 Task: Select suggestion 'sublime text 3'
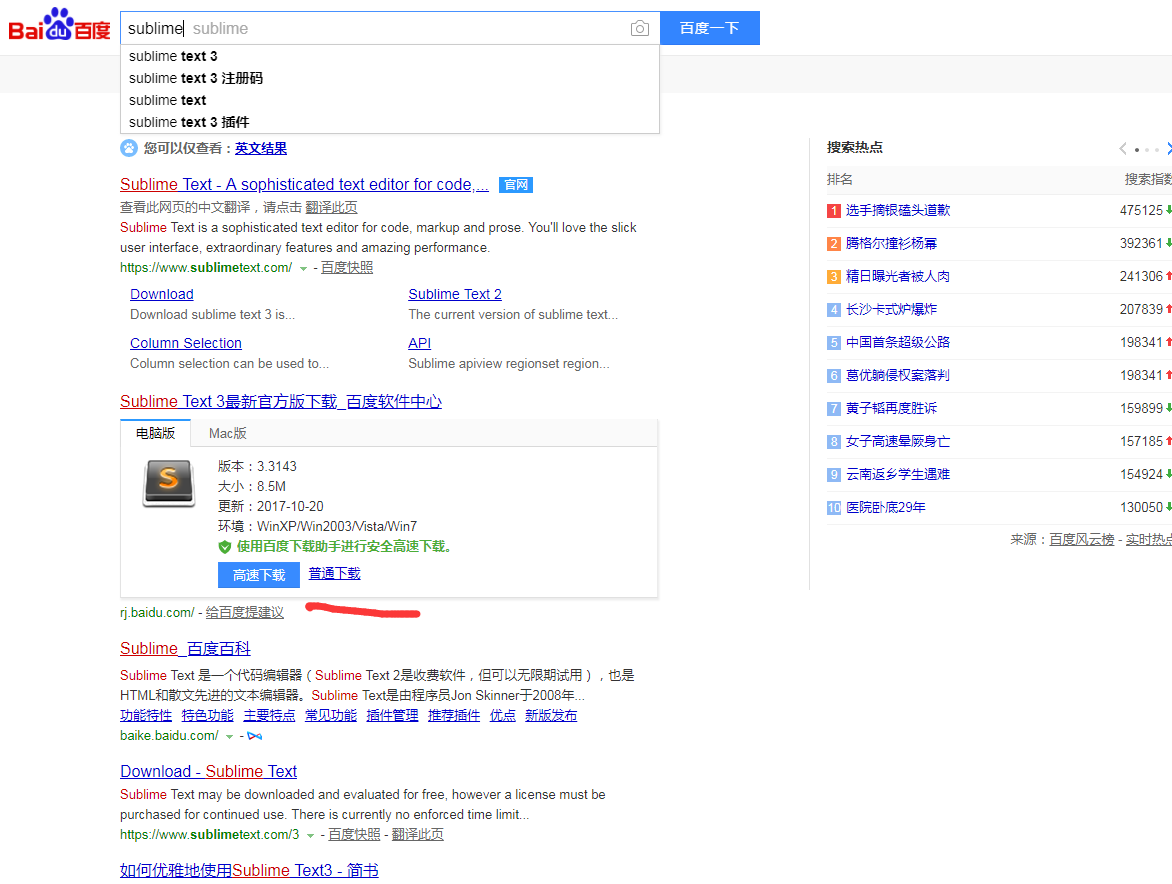click(x=389, y=56)
